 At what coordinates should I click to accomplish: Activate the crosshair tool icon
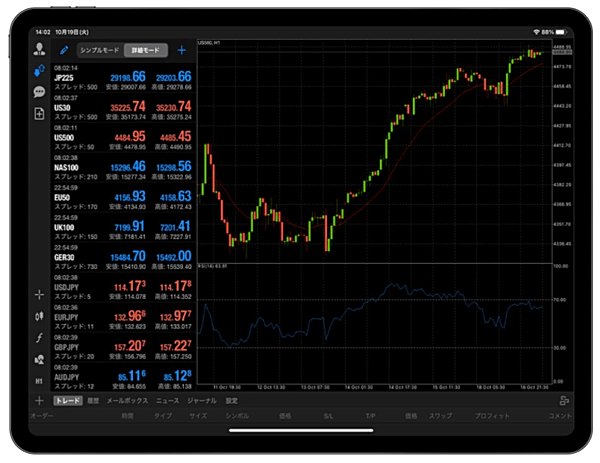(x=39, y=295)
